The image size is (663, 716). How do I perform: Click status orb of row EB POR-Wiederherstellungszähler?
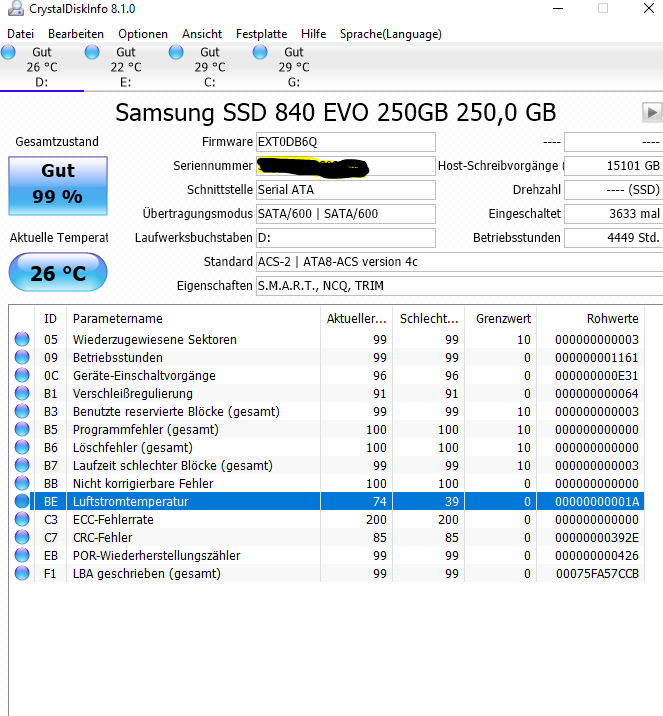click(x=22, y=555)
